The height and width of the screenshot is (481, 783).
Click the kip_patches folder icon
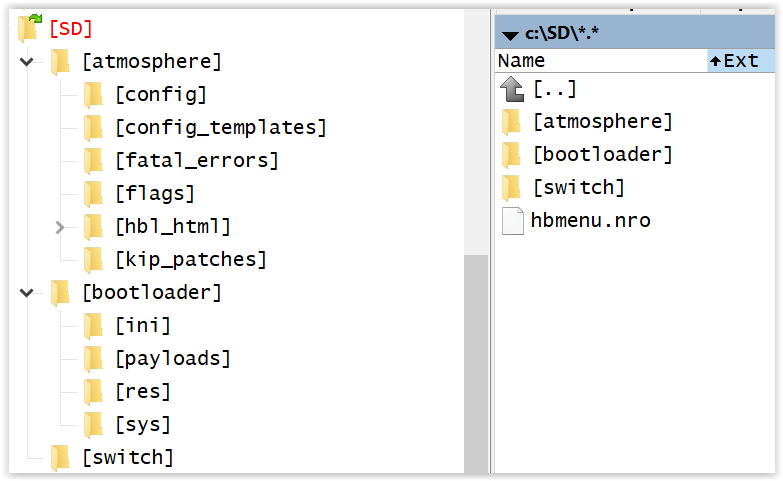(x=93, y=260)
